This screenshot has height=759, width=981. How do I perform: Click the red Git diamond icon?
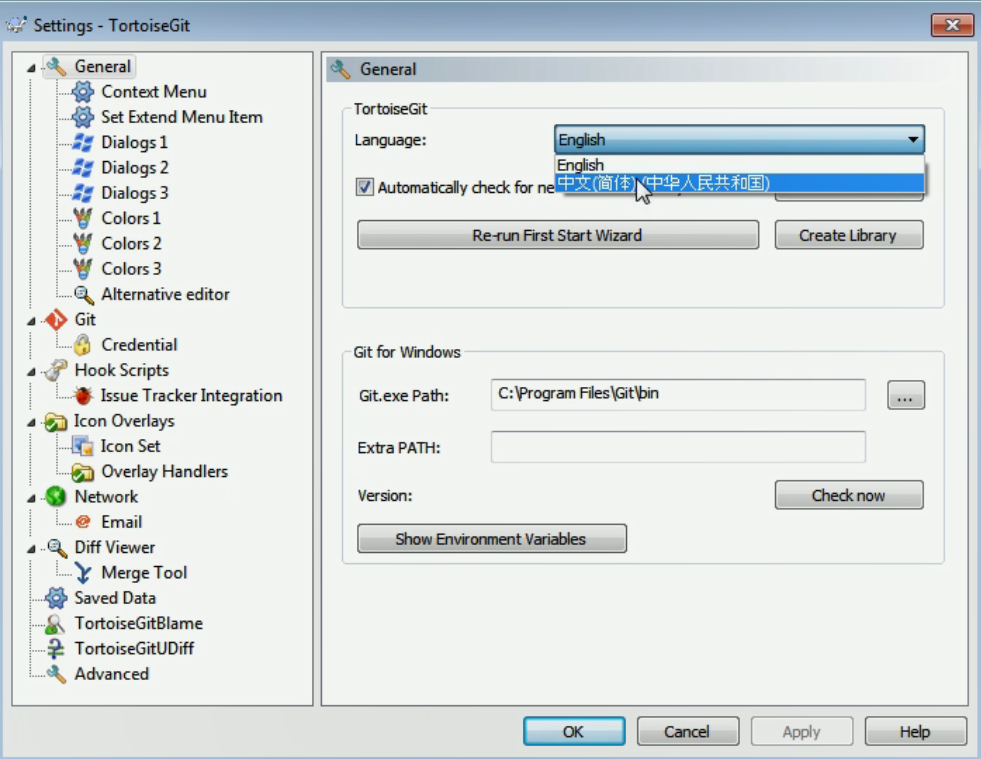click(56, 320)
